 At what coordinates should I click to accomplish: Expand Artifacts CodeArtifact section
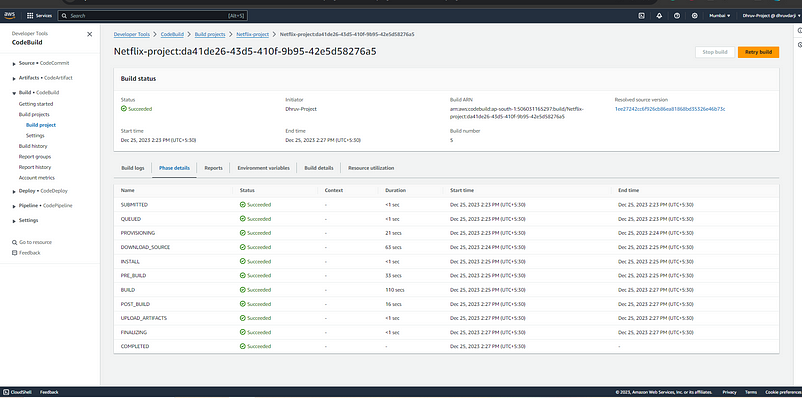(x=14, y=78)
